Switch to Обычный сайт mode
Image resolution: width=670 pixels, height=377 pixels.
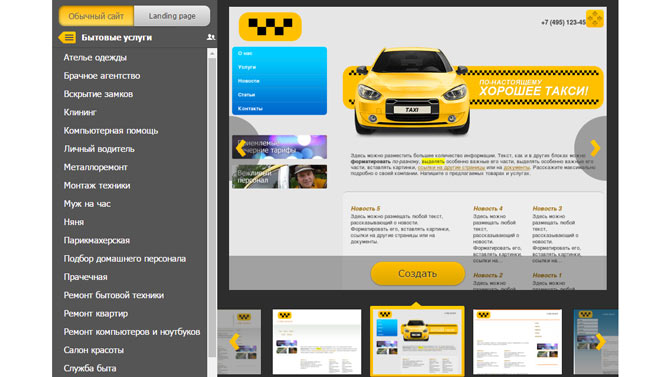click(x=96, y=16)
